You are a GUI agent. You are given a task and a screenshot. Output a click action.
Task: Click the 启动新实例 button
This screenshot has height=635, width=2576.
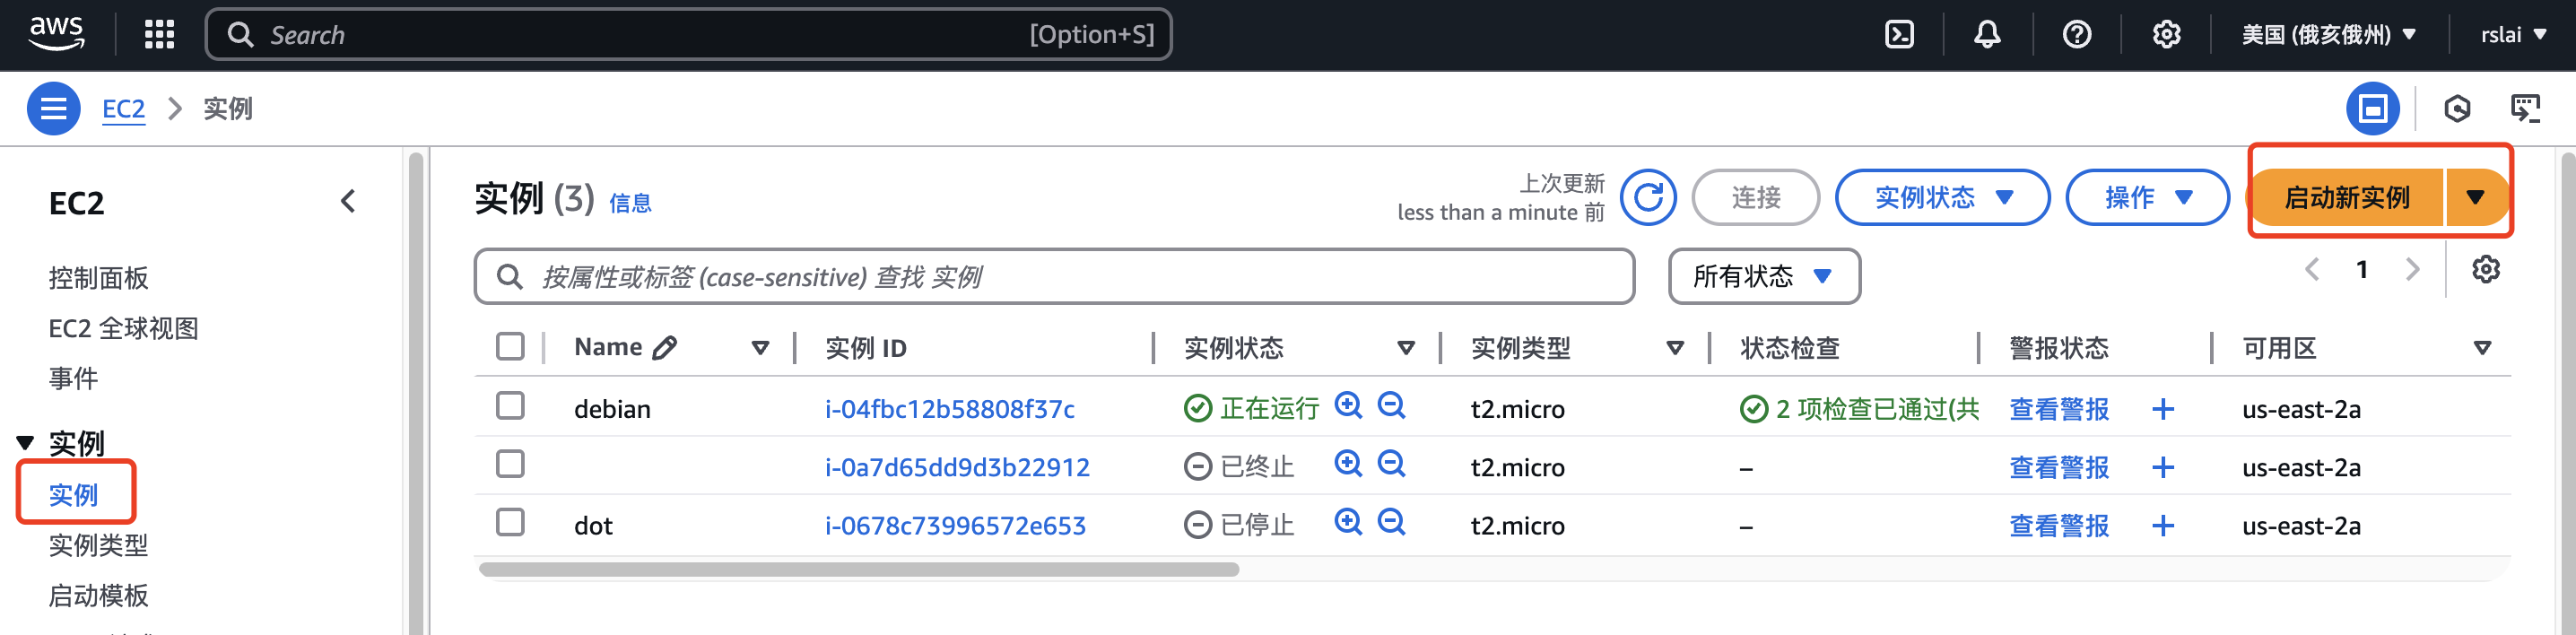[2346, 198]
